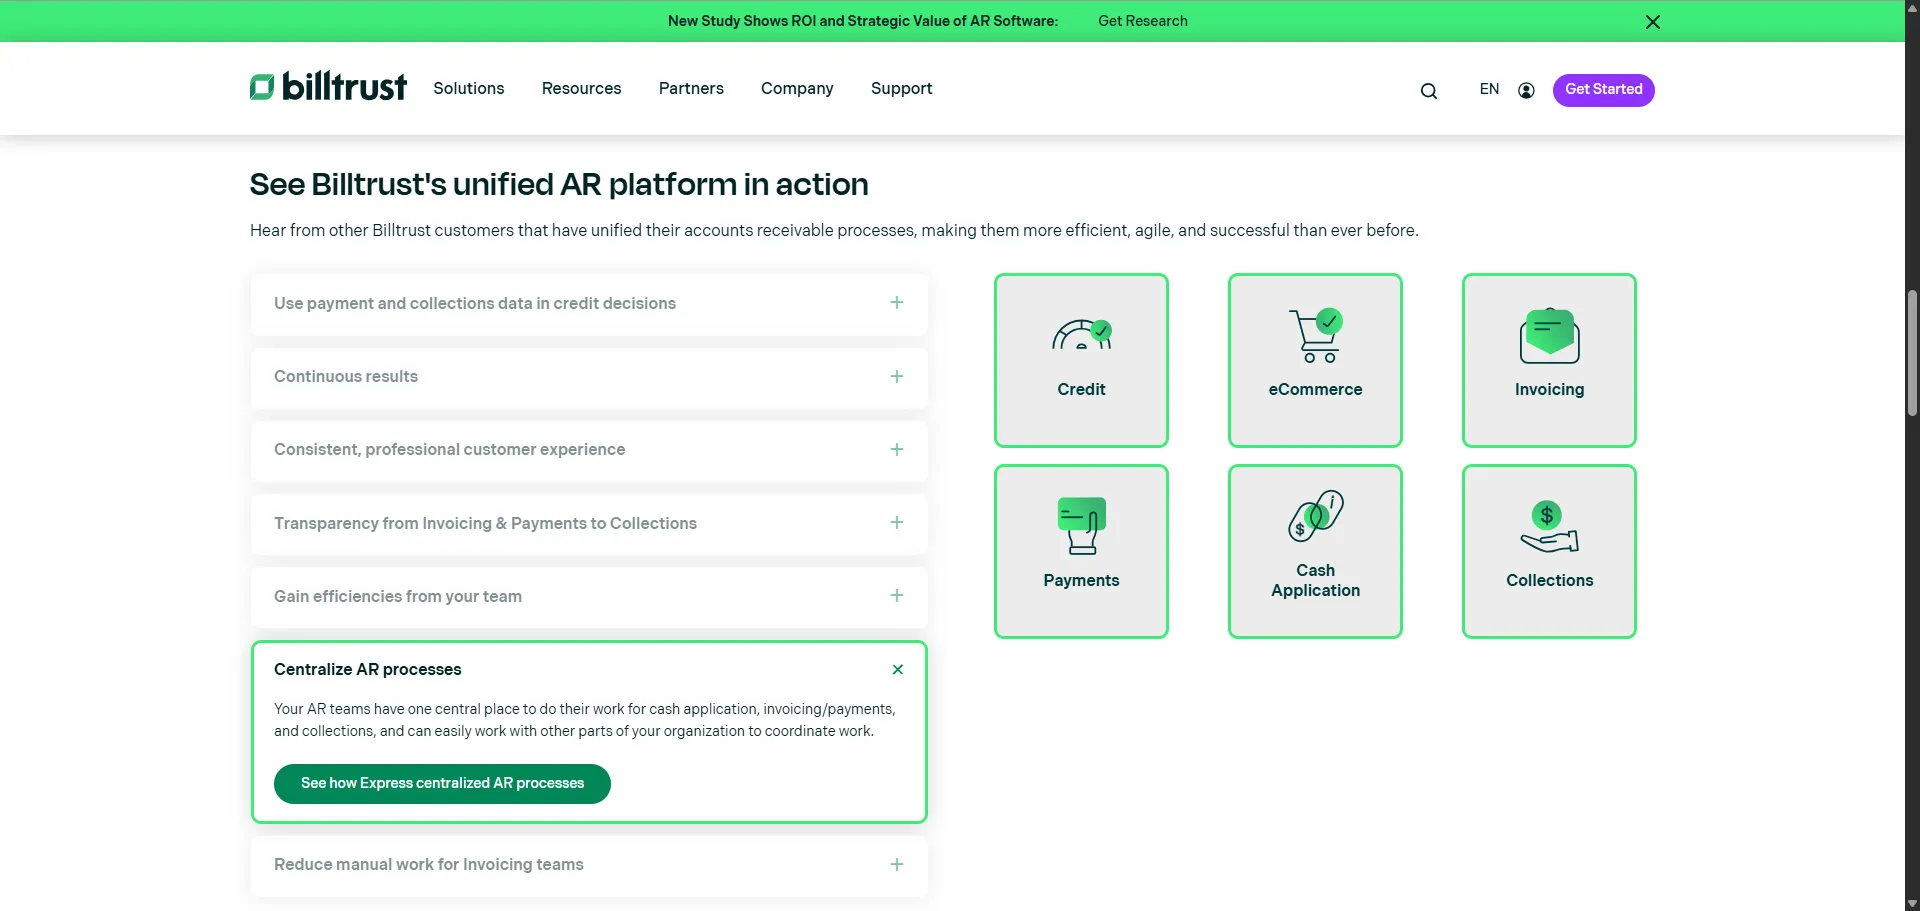Expand 'Transparency from Invoicing & Payments' plus
This screenshot has width=1920, height=911.
pyautogui.click(x=897, y=523)
